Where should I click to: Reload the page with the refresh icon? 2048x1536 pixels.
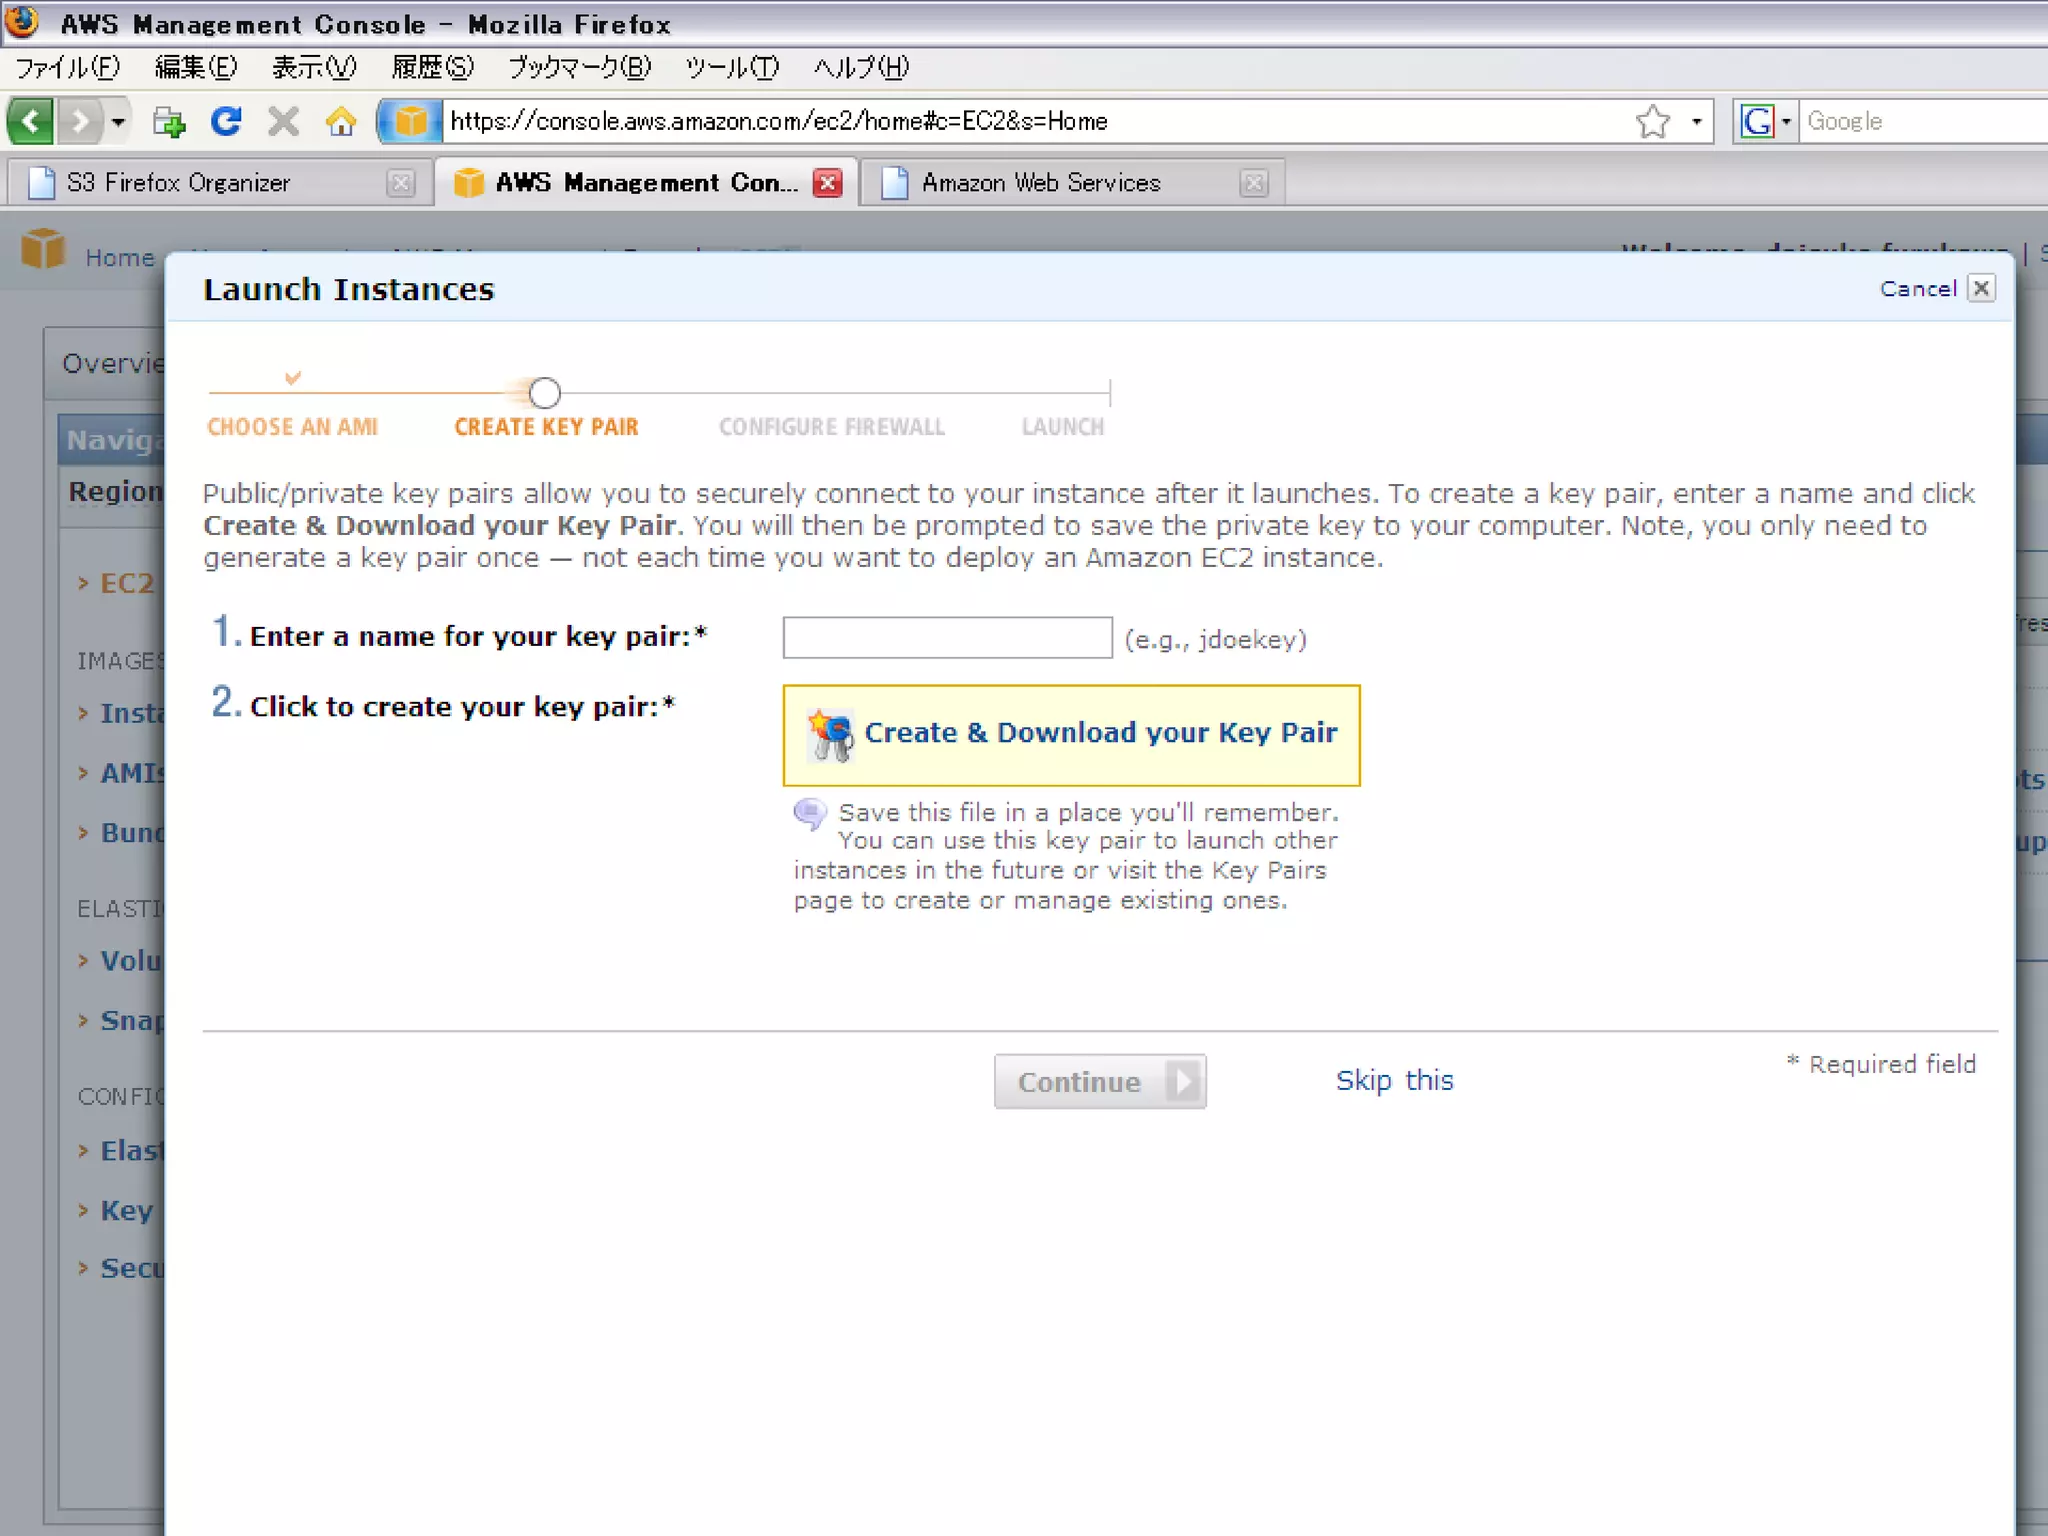pos(226,121)
